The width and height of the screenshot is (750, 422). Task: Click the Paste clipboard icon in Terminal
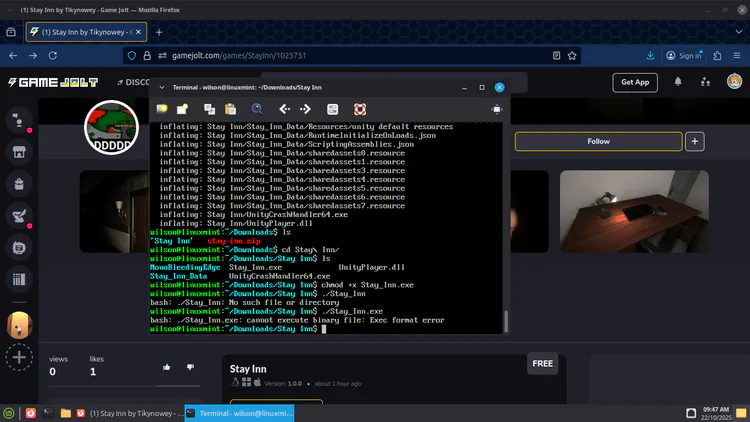[x=231, y=109]
